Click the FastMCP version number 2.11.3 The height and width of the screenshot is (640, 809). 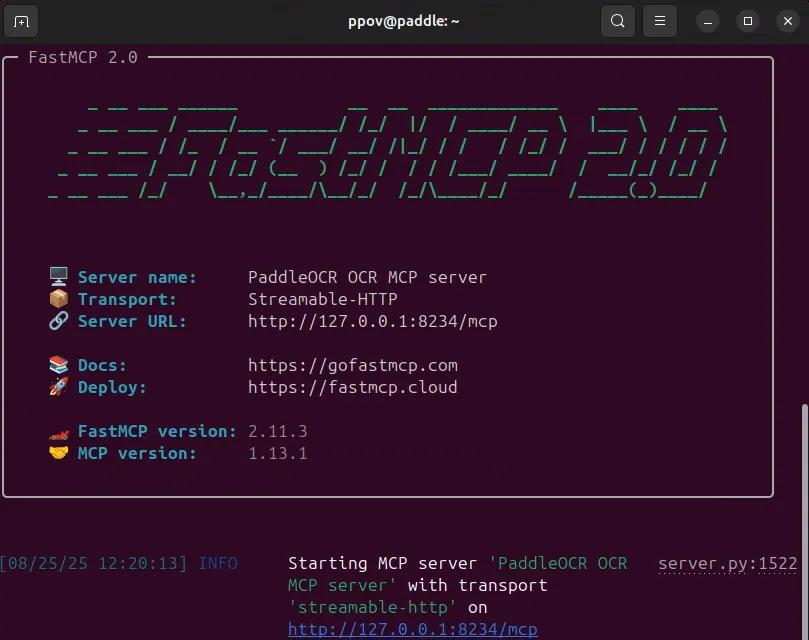coord(278,431)
